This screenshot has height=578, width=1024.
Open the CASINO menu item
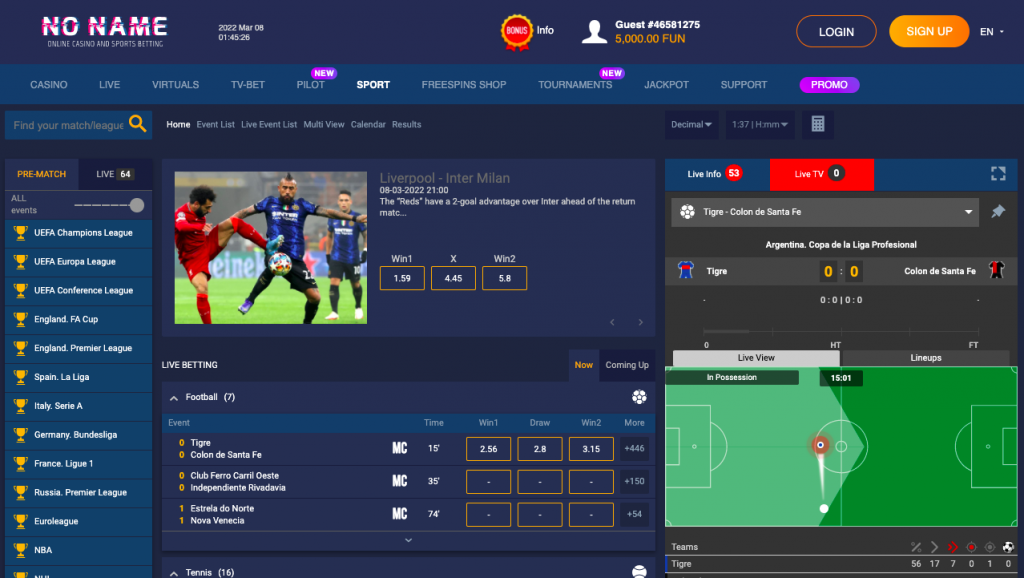tap(48, 85)
